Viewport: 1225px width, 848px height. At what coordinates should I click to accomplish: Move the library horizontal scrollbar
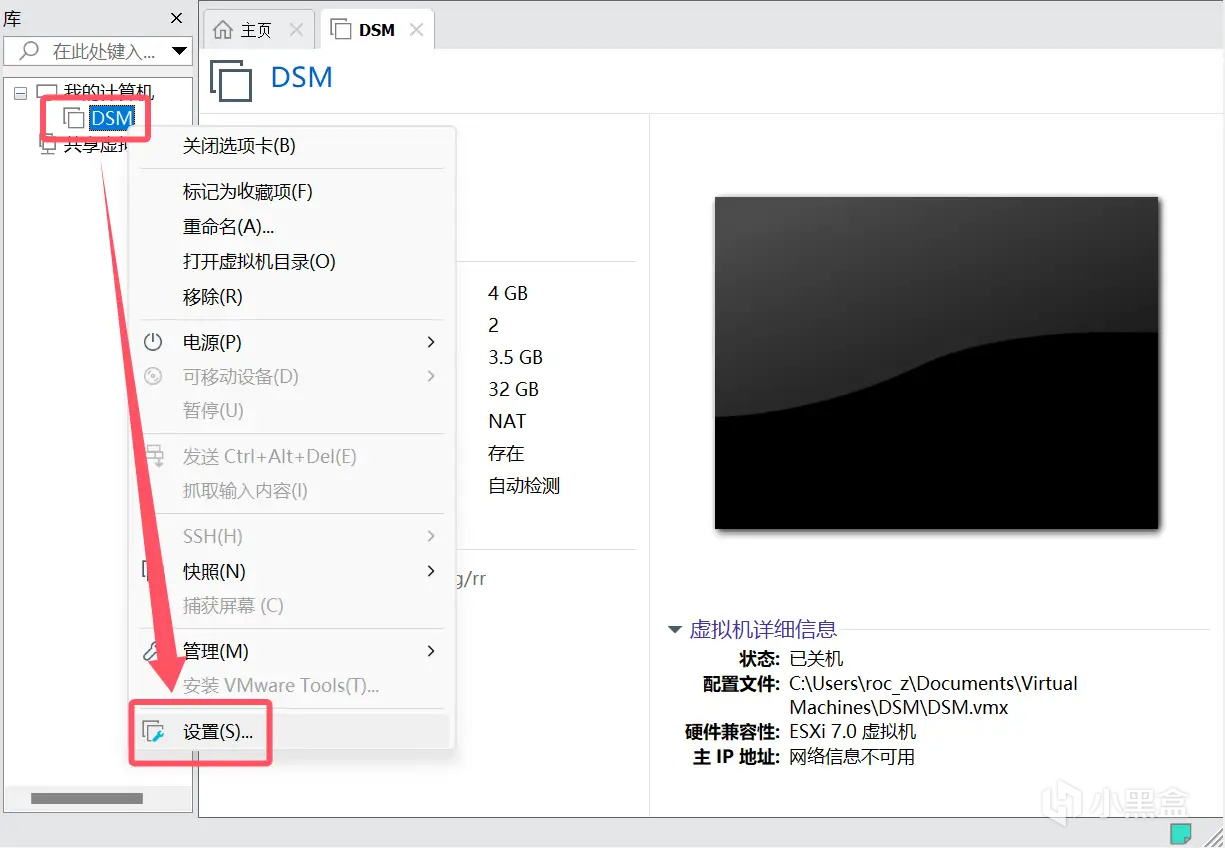(x=87, y=798)
